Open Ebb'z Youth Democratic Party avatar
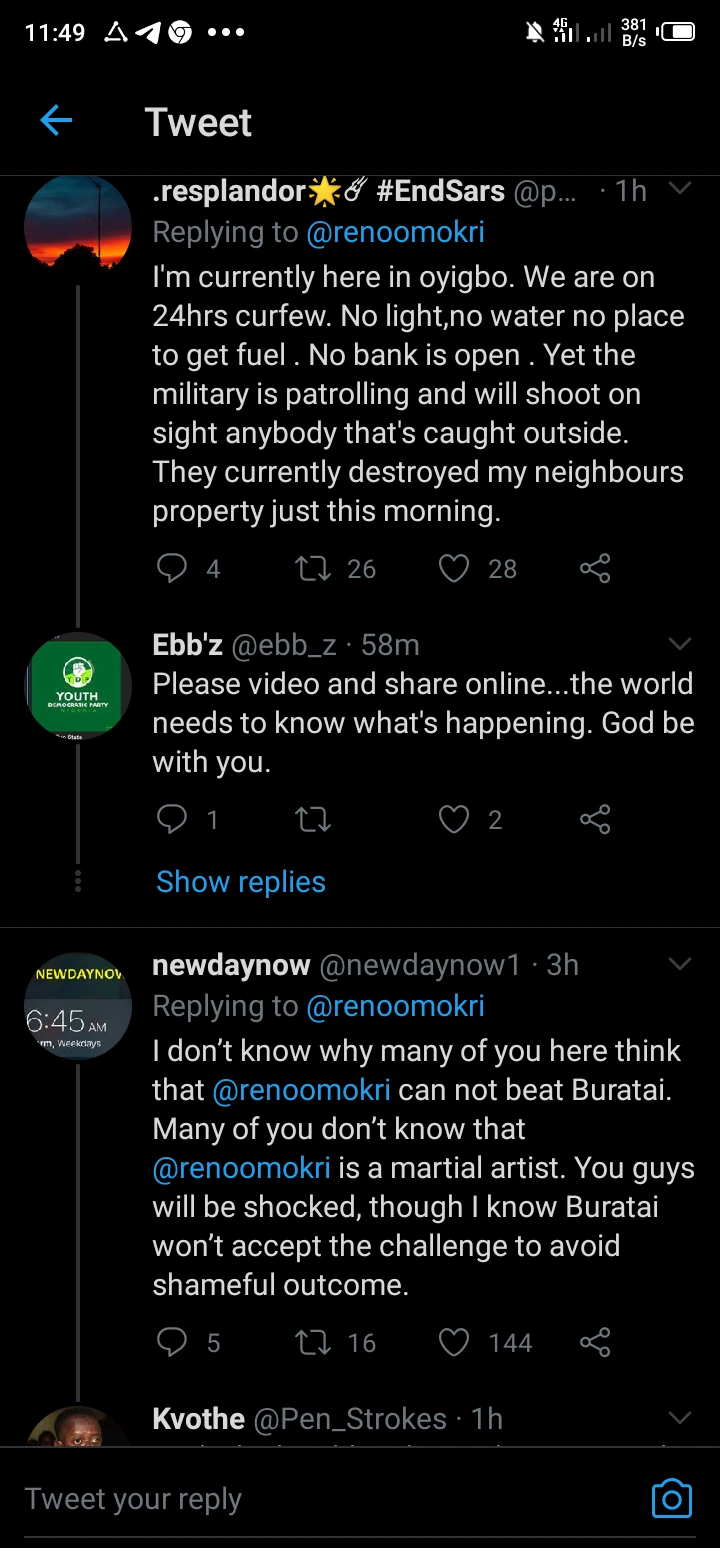The image size is (720, 1548). [x=78, y=686]
